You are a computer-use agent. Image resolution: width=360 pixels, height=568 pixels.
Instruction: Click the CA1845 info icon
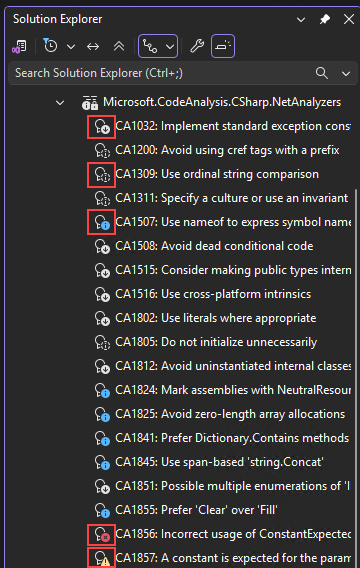pos(102,462)
